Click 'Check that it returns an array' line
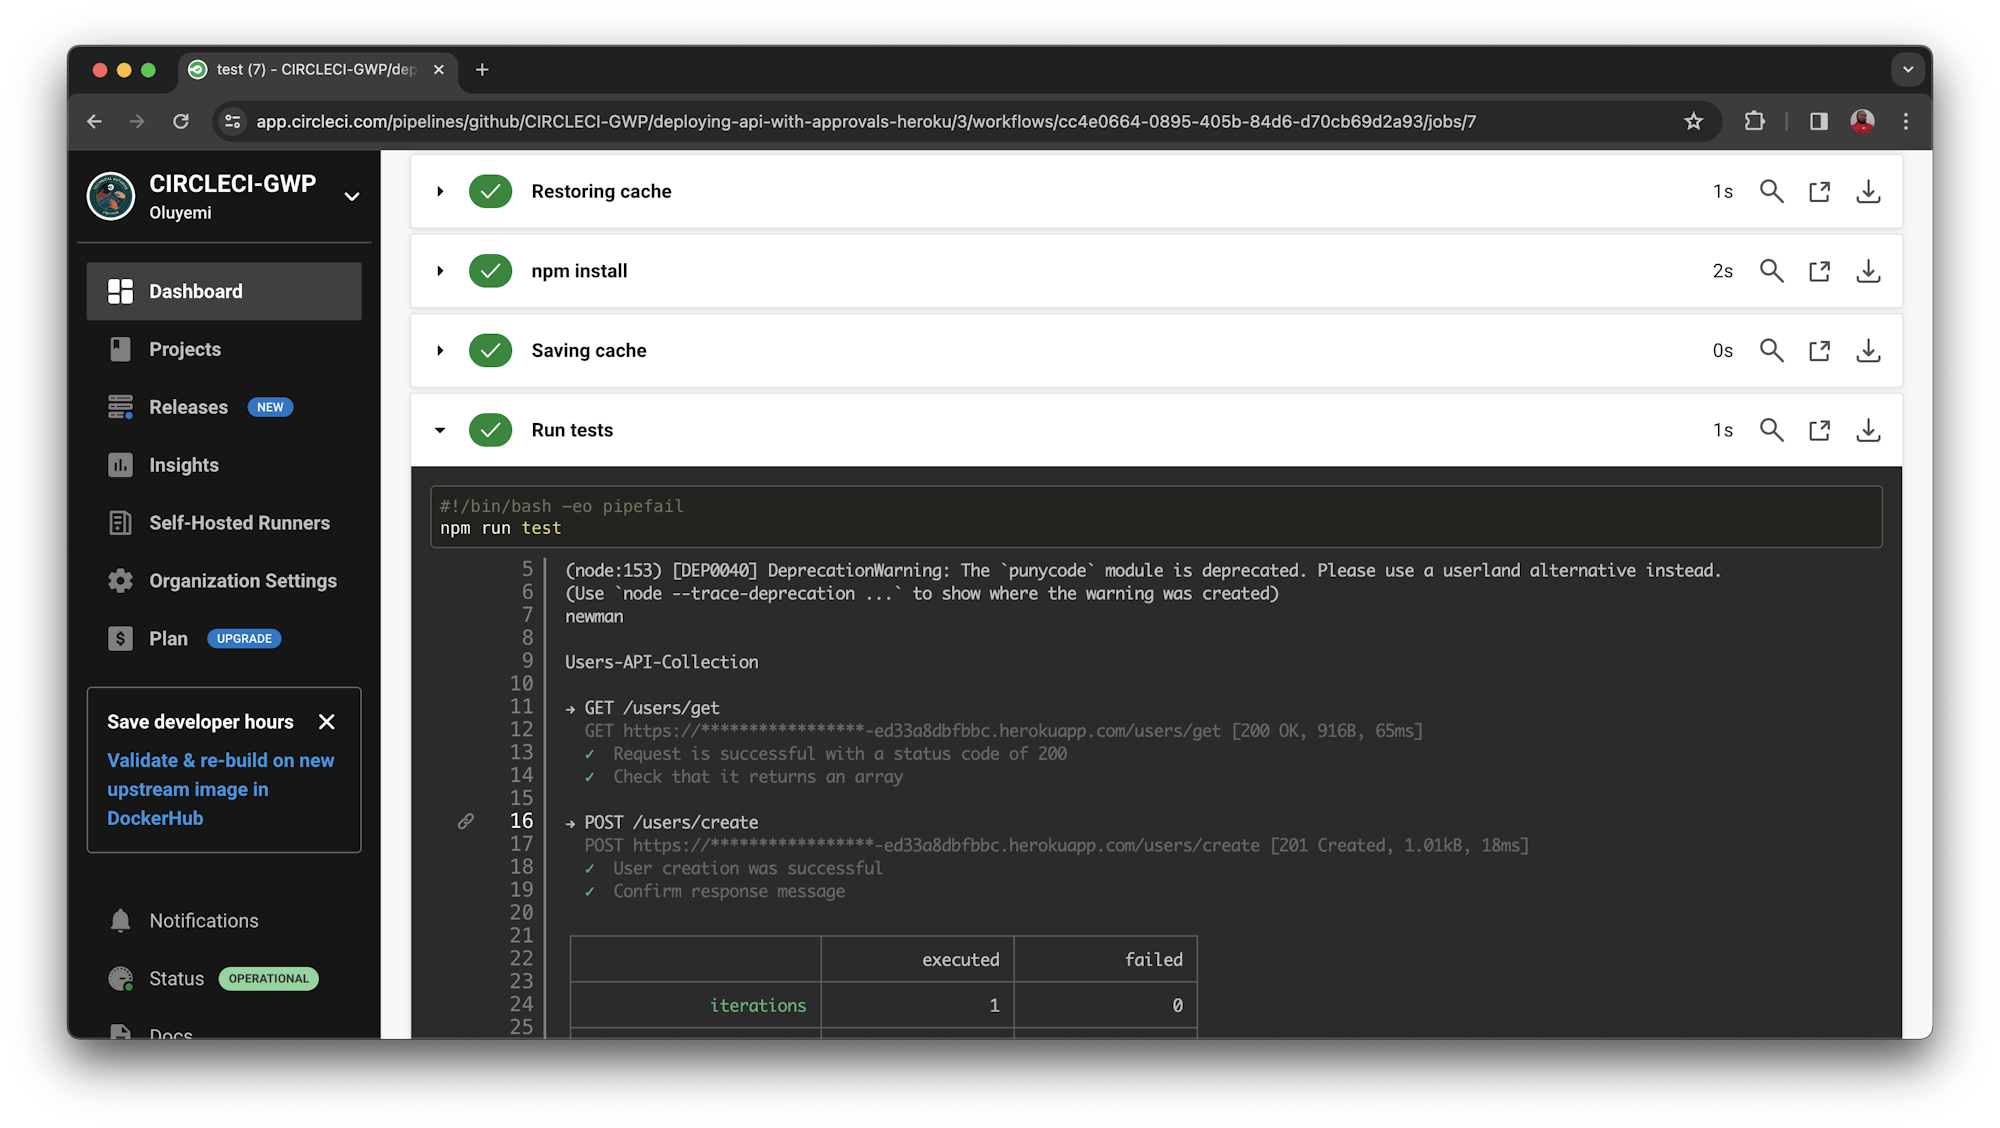Screen dimensions: 2000x1128 pyautogui.click(x=757, y=777)
